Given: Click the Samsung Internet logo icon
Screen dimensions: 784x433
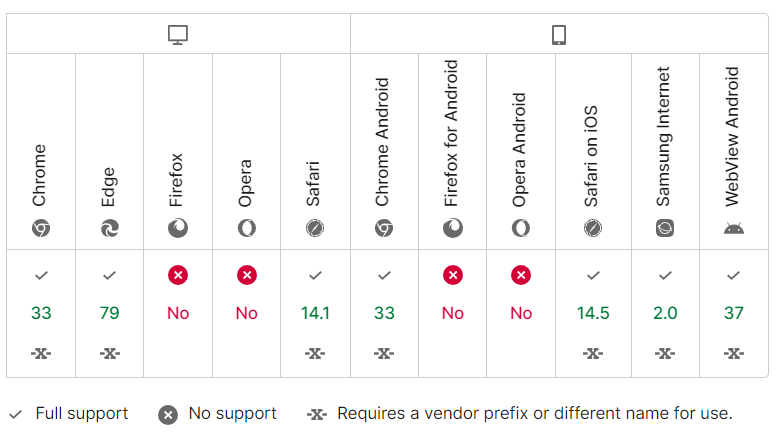Looking at the screenshot, I should point(665,228).
